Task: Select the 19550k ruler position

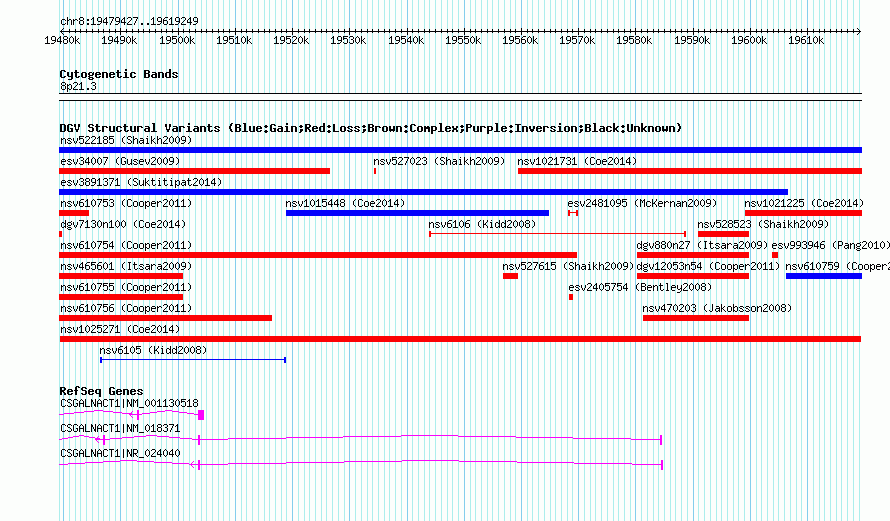Action: click(x=463, y=40)
